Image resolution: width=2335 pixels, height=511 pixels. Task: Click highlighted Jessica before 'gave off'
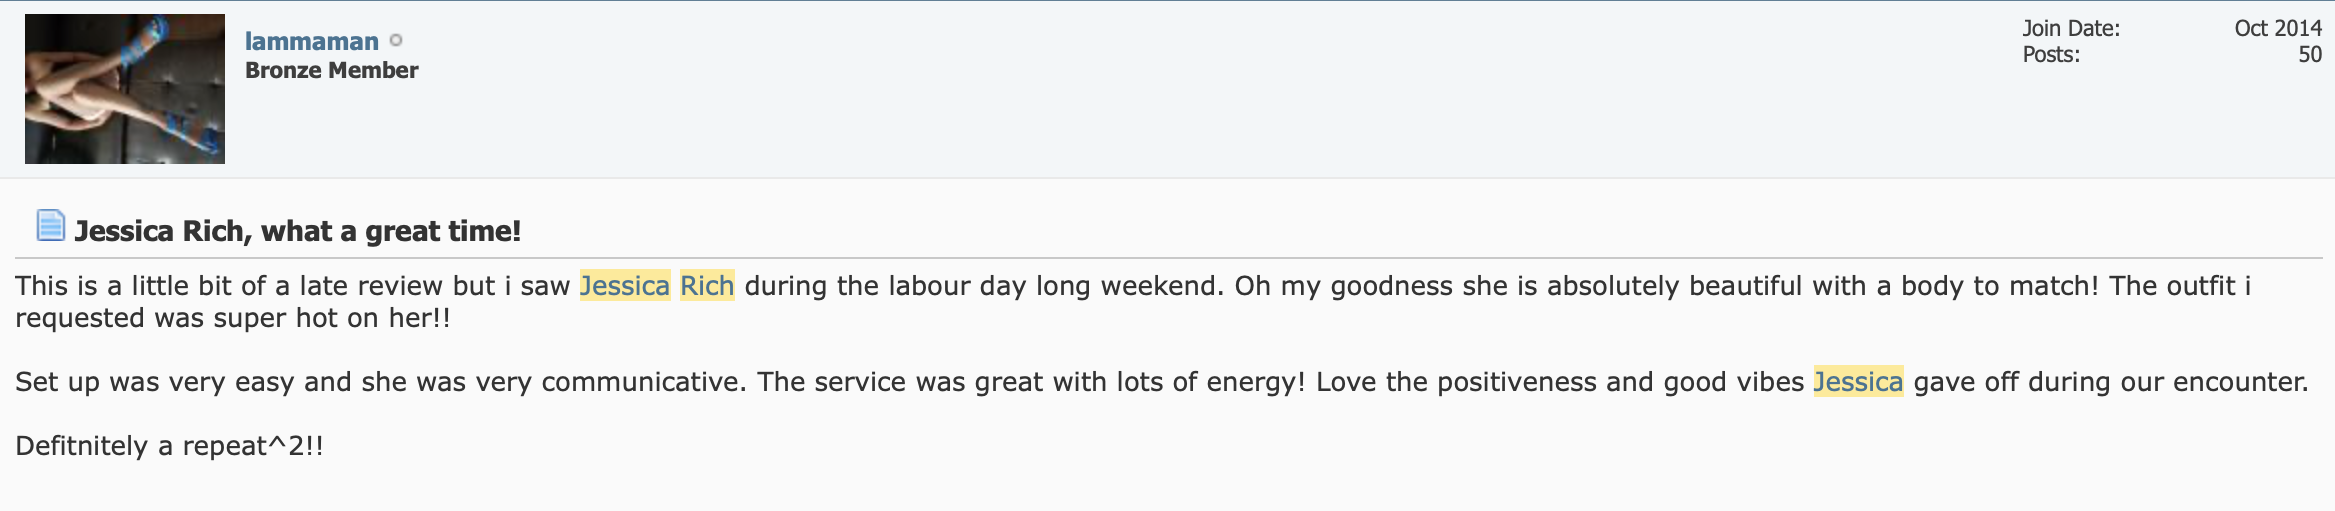click(x=1858, y=382)
